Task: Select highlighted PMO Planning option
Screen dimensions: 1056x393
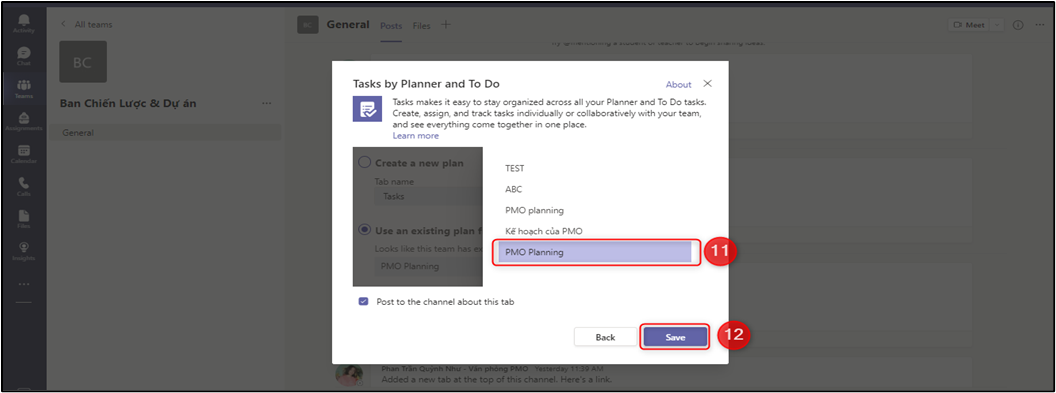Action: point(595,252)
